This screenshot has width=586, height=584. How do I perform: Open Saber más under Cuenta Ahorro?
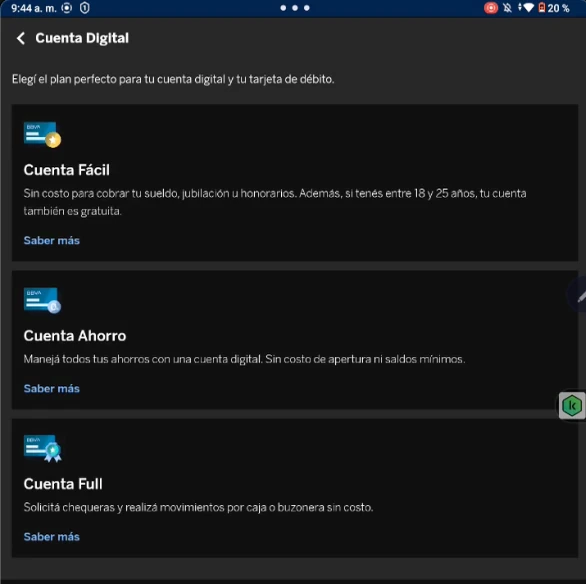click(x=52, y=389)
